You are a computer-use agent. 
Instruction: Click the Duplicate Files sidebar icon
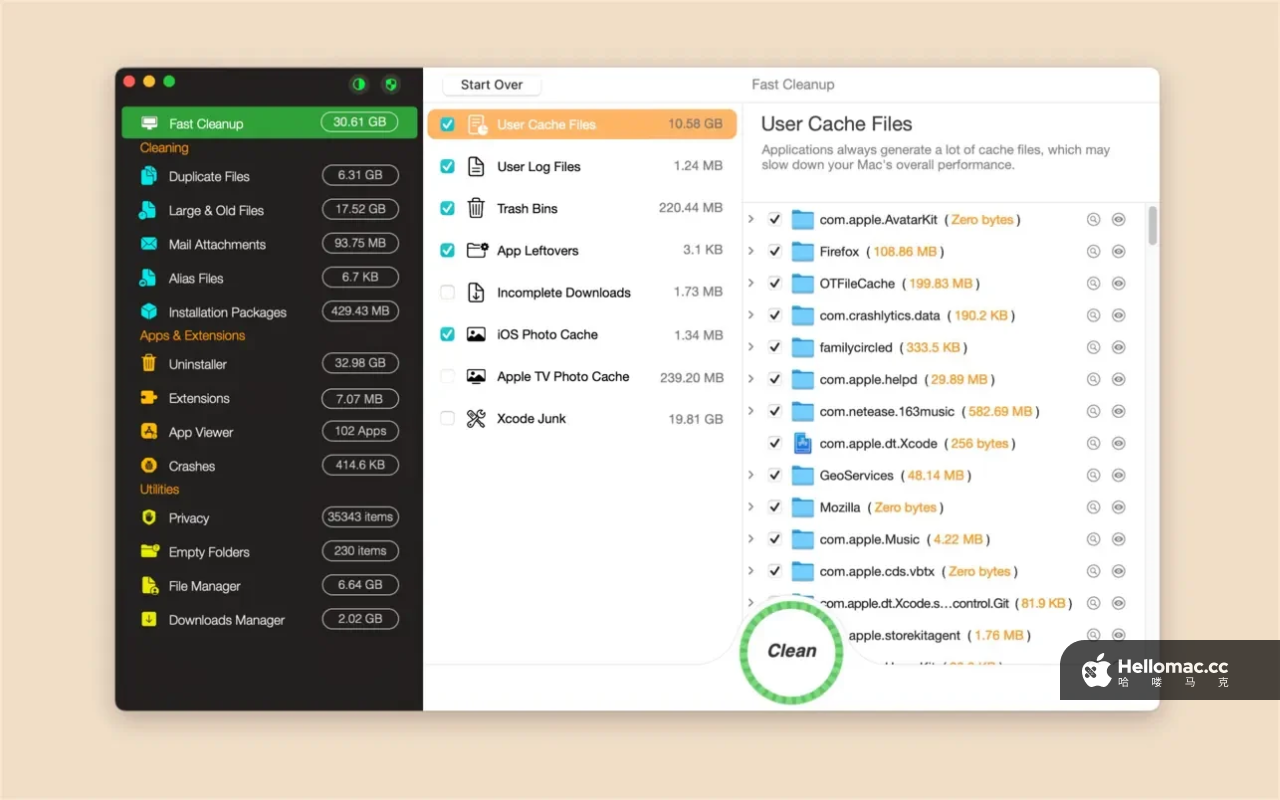pos(149,176)
